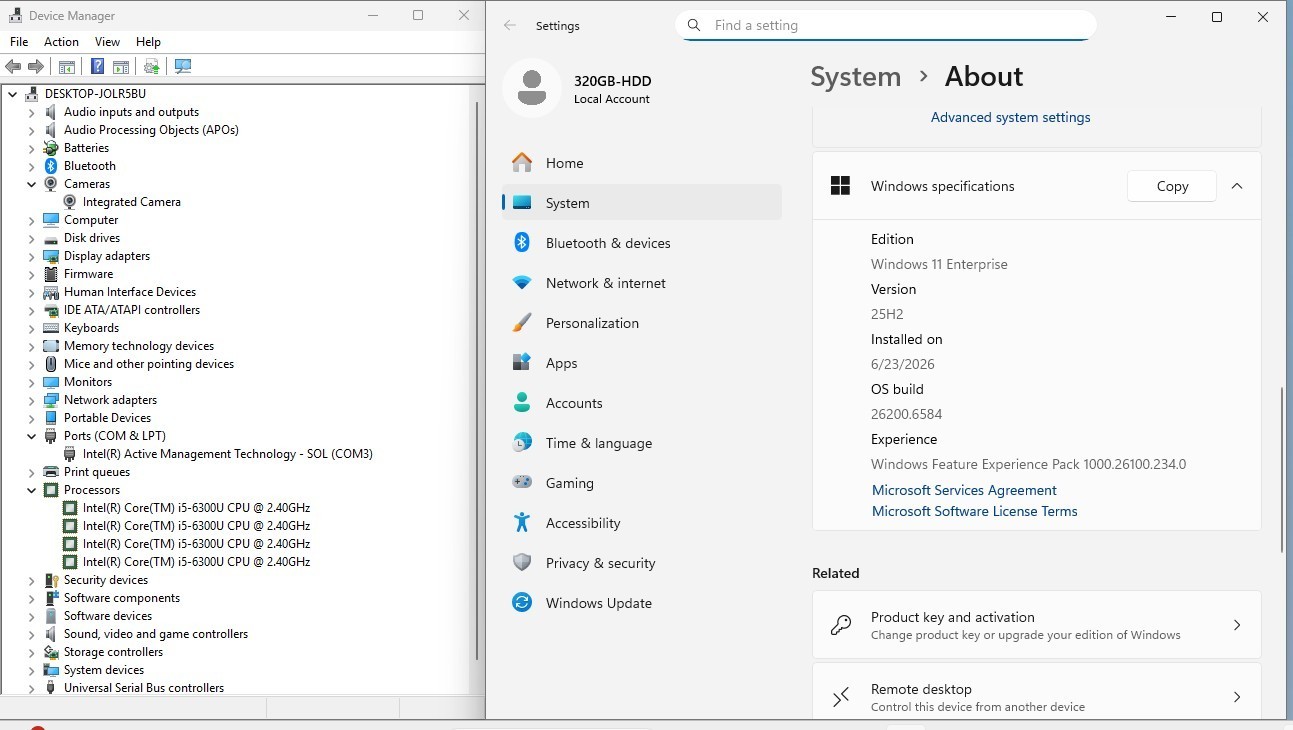1293x730 pixels.
Task: Expand the Disk drives category
Action: 32,238
